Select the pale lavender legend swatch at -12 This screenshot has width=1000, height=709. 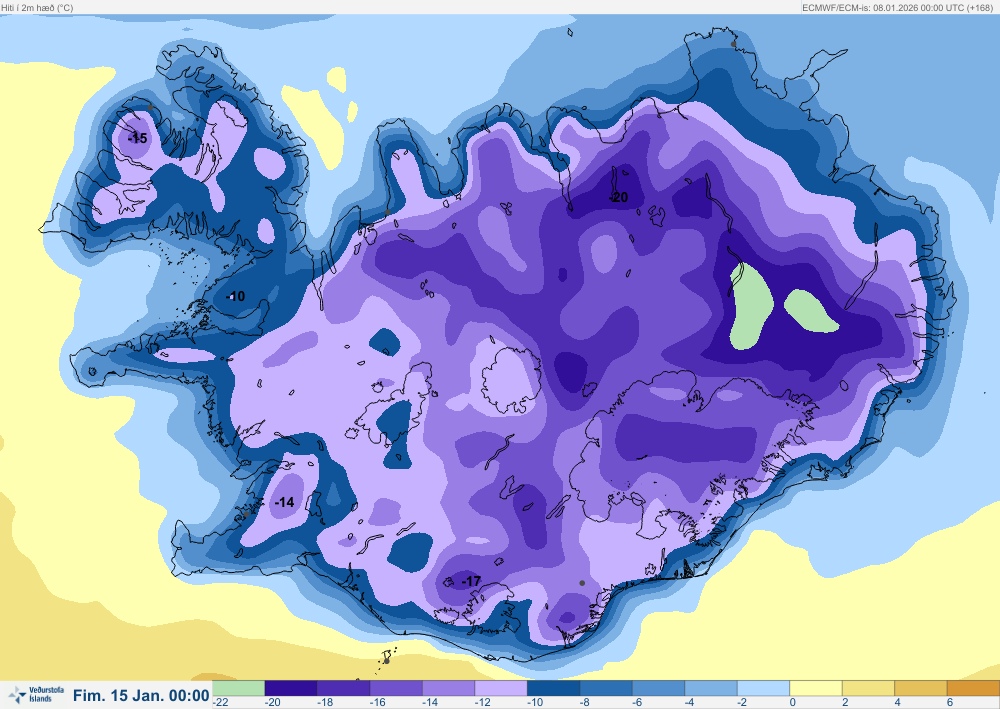(501, 688)
